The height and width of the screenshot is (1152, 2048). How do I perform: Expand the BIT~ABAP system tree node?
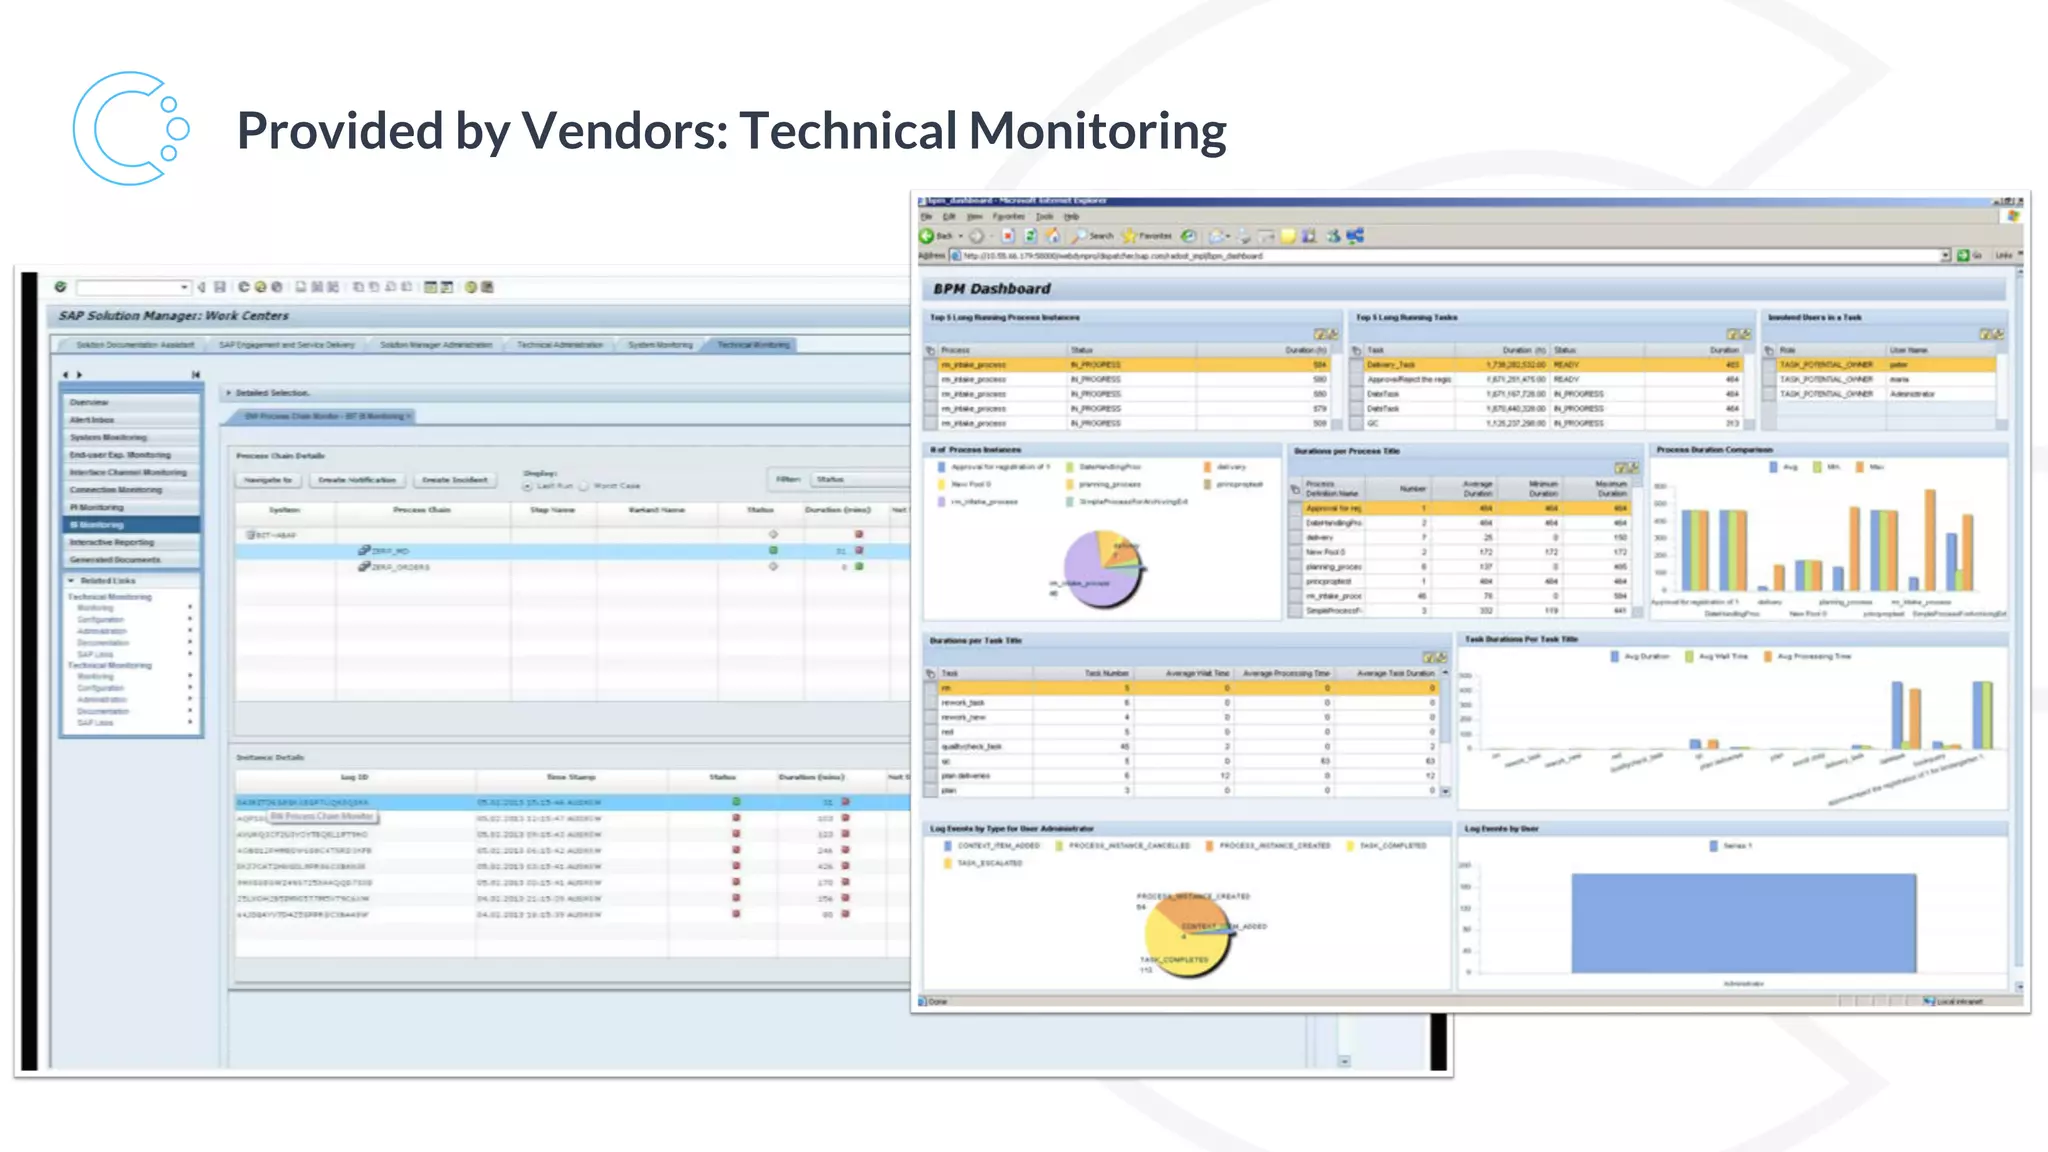(x=250, y=535)
